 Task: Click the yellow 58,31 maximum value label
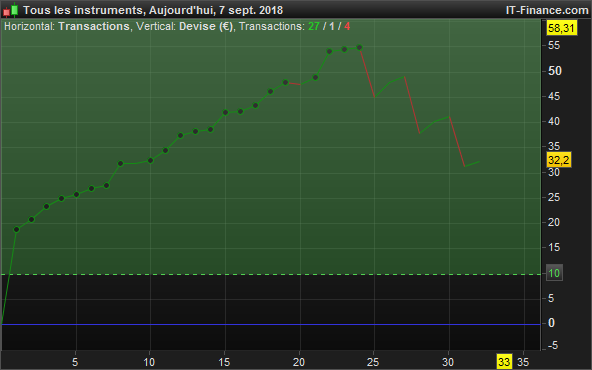click(x=561, y=28)
